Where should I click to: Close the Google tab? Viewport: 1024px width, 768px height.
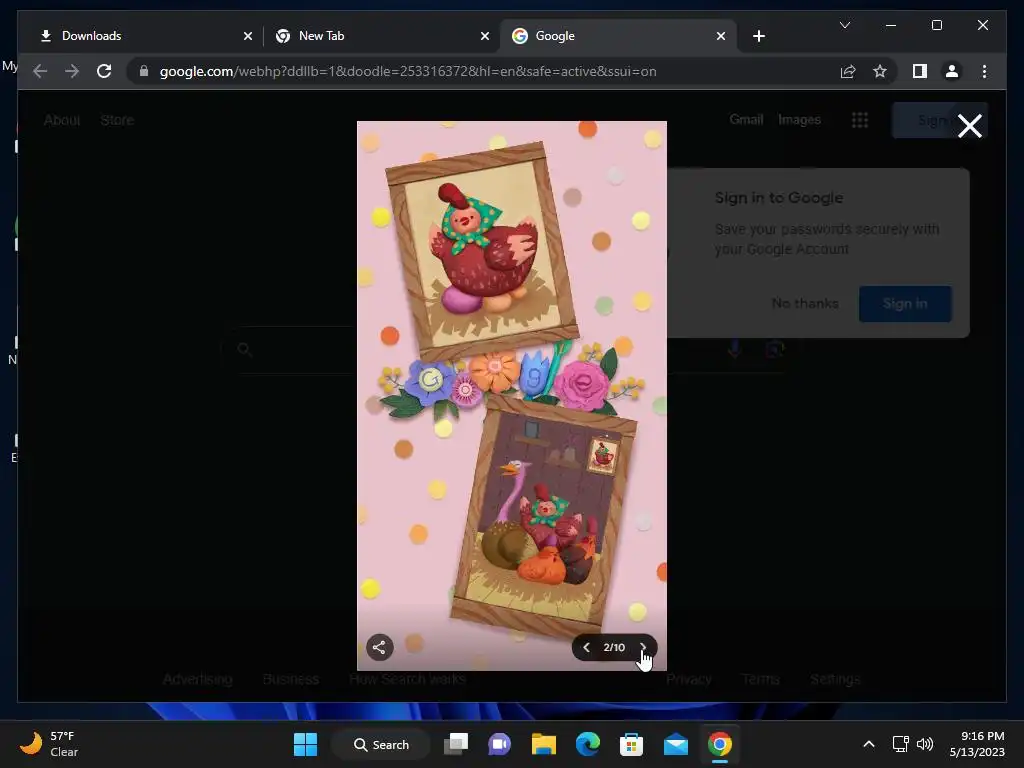coord(720,36)
